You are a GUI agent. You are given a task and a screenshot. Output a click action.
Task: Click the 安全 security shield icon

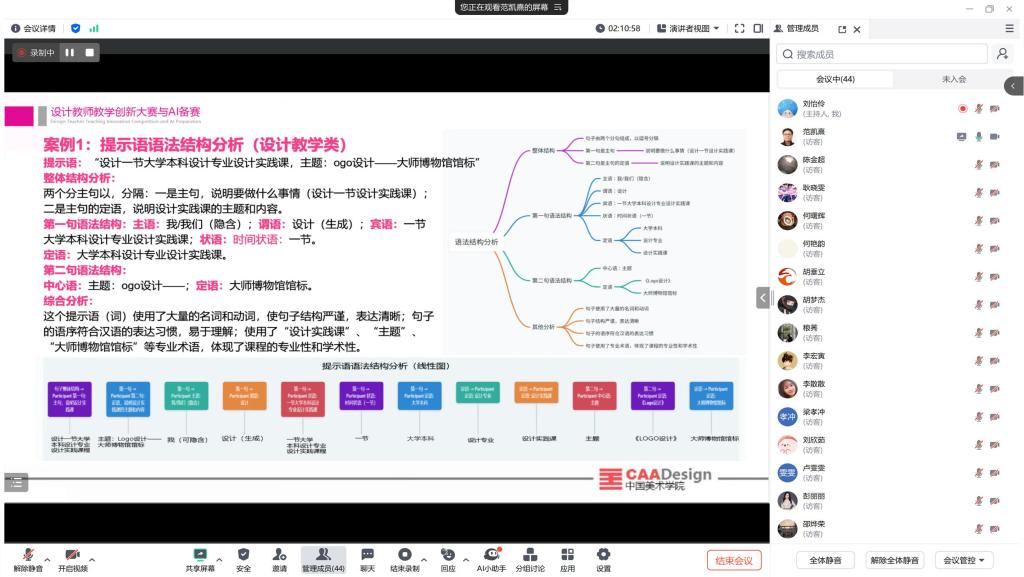[243, 554]
